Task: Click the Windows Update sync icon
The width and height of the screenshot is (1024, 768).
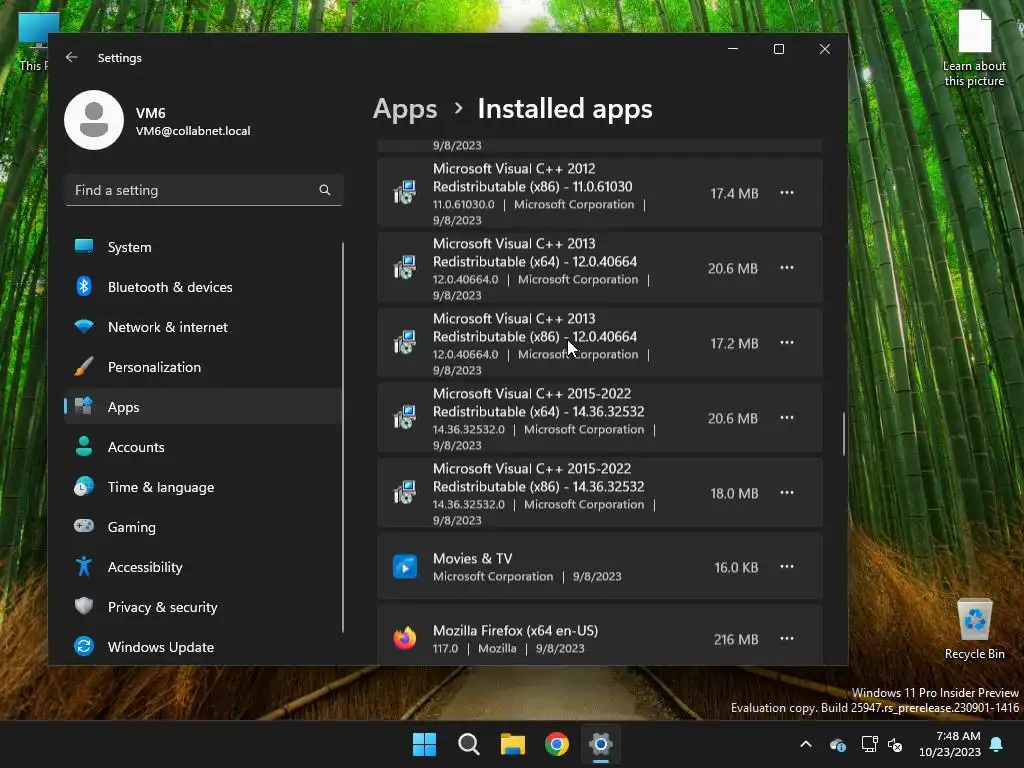Action: tap(84, 647)
